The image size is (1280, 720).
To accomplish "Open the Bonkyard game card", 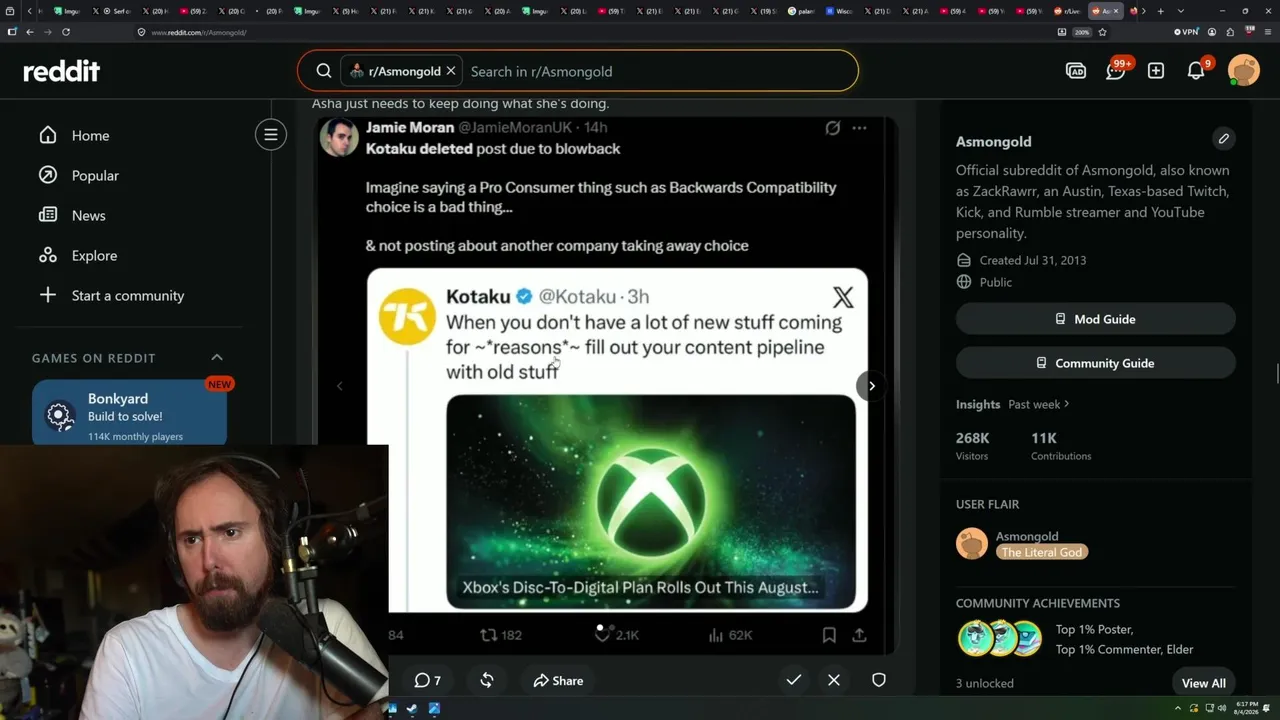I will coord(129,412).
